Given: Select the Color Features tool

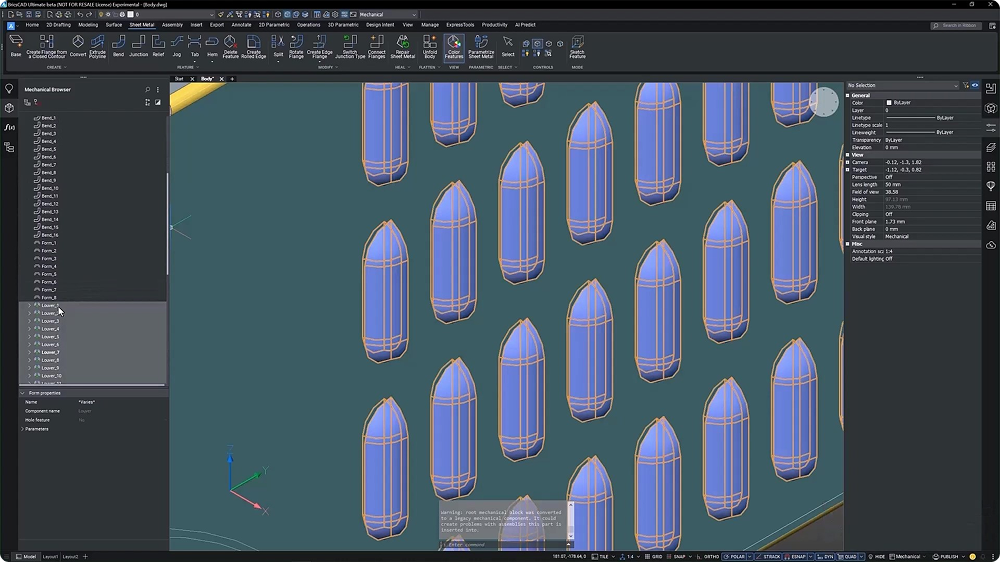Looking at the screenshot, I should [454, 46].
